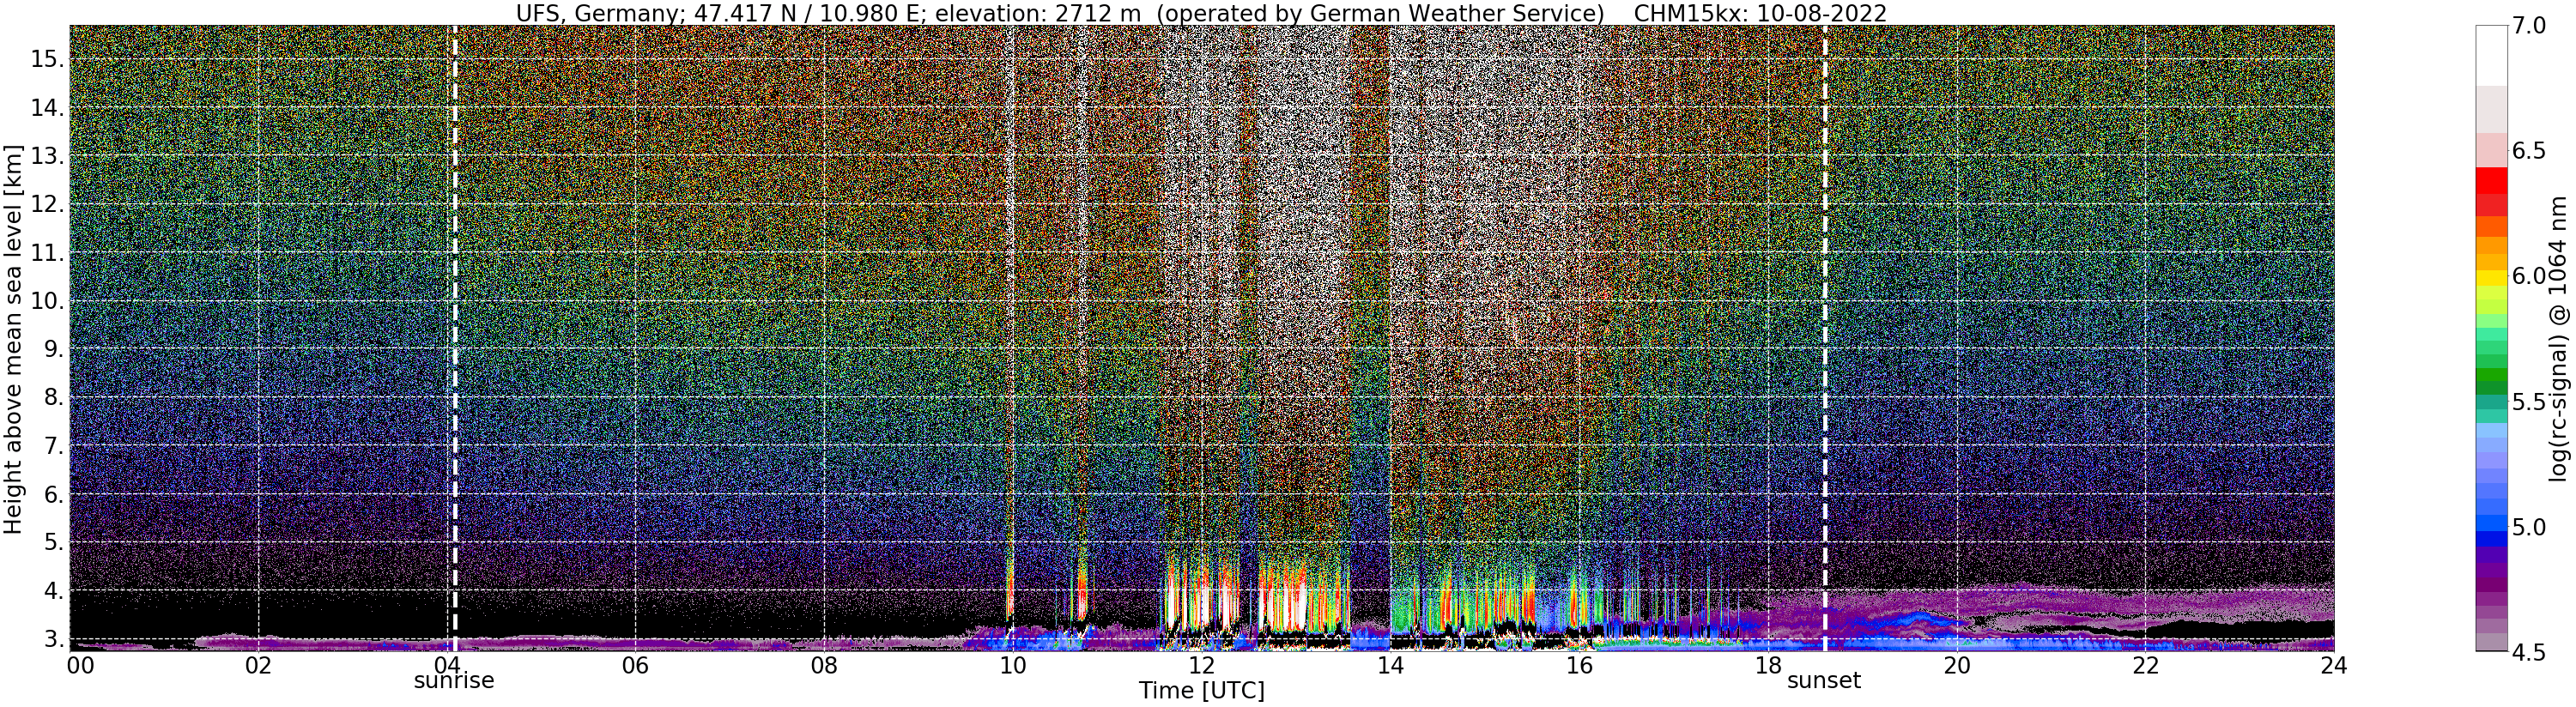Image resolution: width=2576 pixels, height=707 pixels.
Task: Click the height axis tick label 11.
Action: coord(47,253)
